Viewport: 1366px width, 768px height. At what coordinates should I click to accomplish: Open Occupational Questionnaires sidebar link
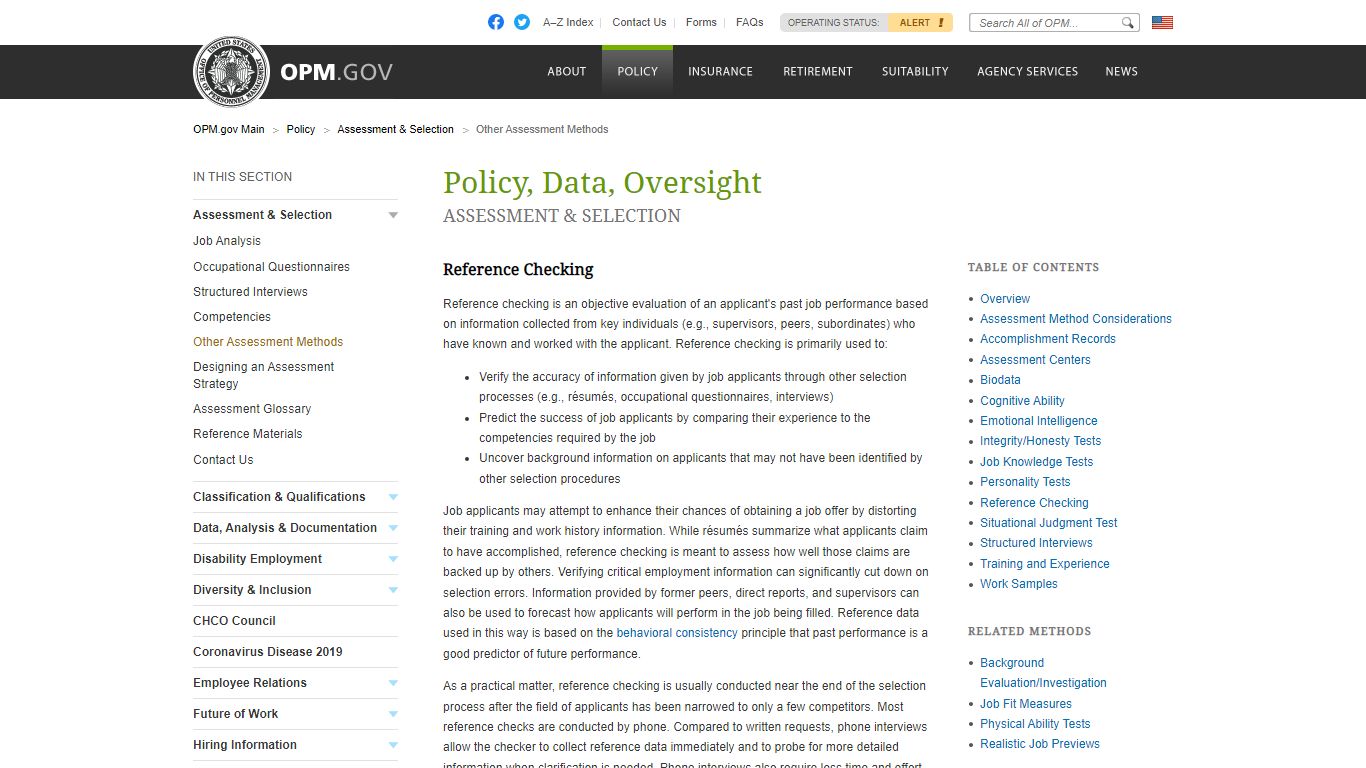[x=271, y=267]
